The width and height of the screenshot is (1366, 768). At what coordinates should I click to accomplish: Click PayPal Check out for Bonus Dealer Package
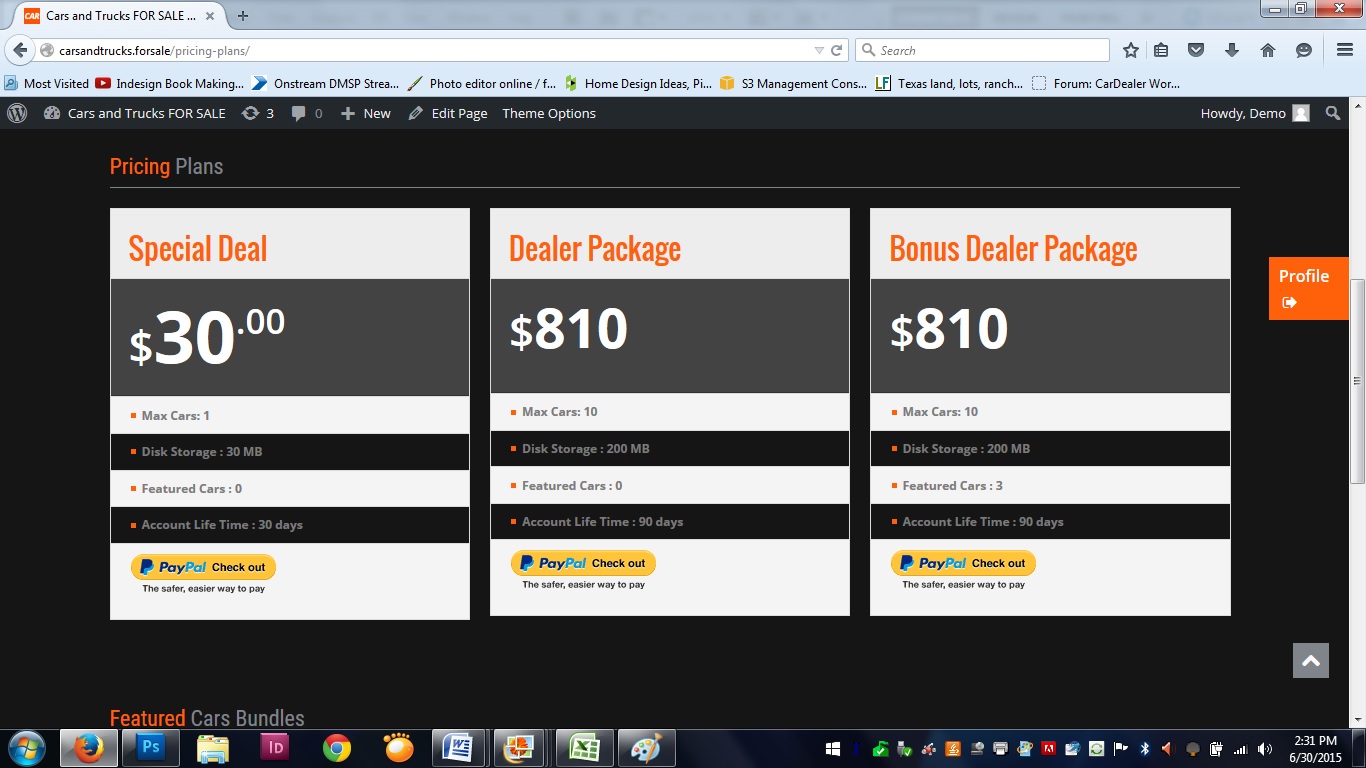click(x=963, y=563)
